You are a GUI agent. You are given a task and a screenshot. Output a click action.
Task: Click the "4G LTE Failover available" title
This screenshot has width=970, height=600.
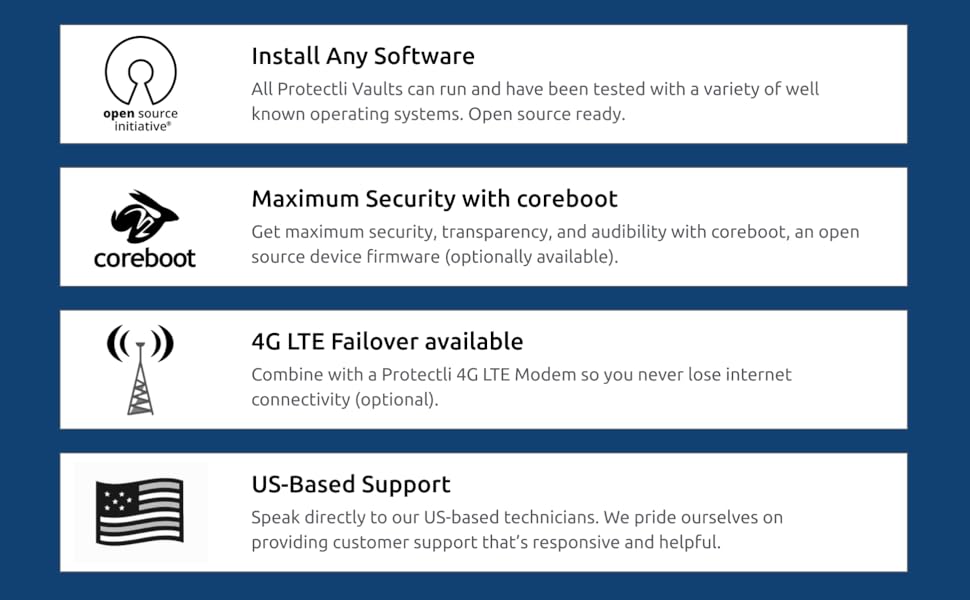click(x=387, y=342)
